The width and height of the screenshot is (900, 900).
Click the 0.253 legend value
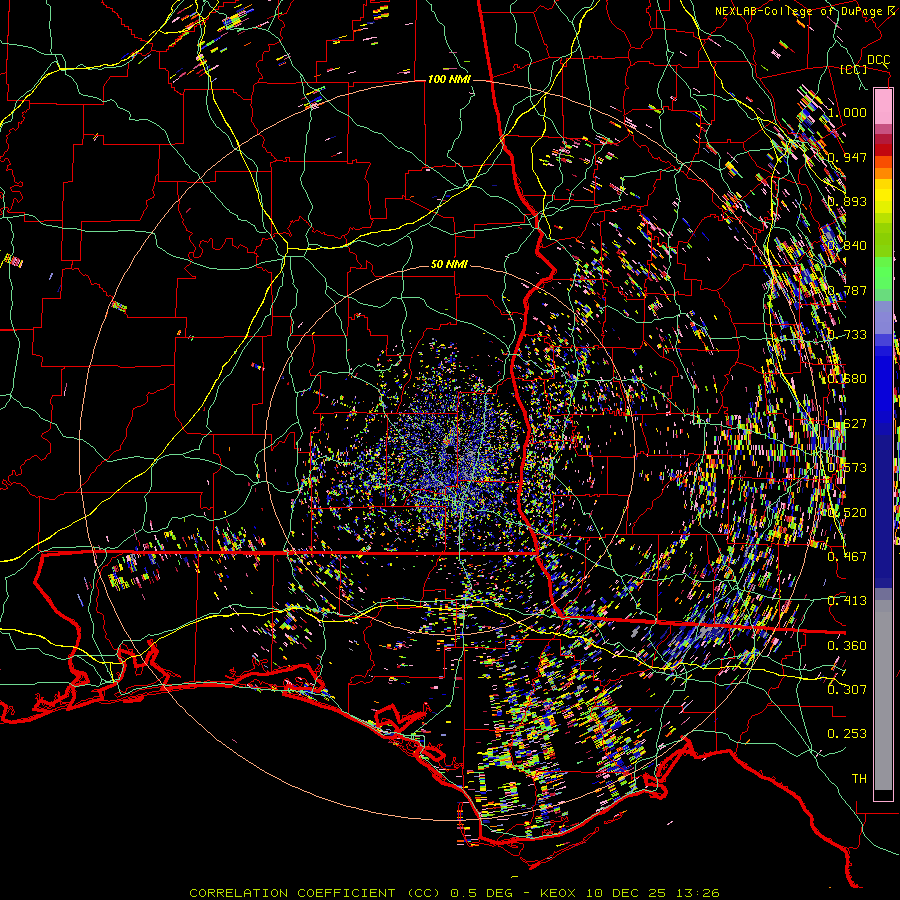coord(847,734)
